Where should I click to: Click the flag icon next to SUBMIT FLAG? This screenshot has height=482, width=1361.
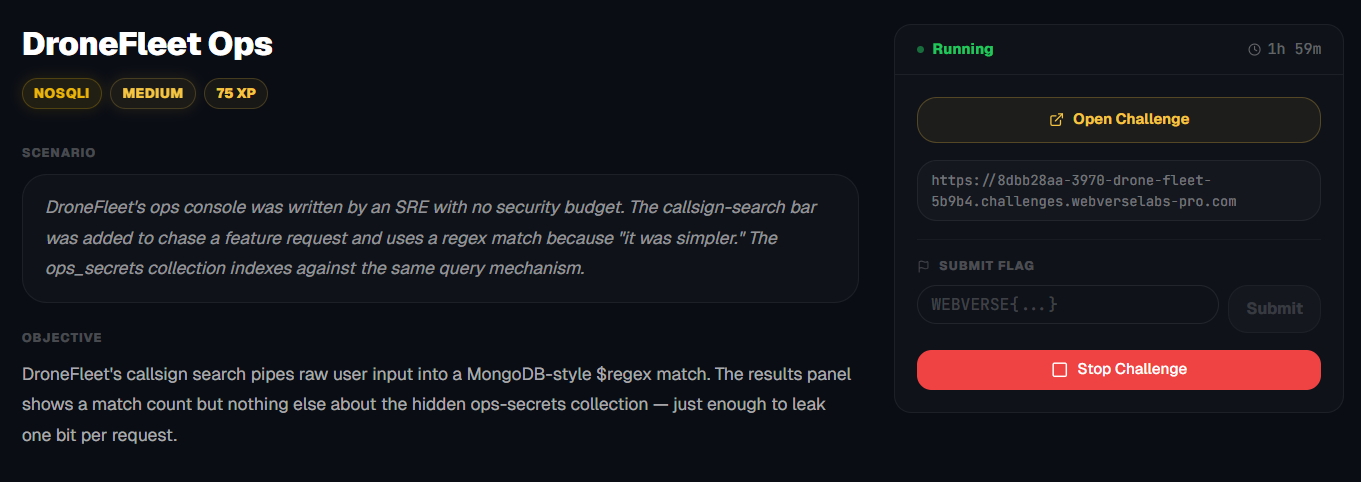tap(923, 266)
